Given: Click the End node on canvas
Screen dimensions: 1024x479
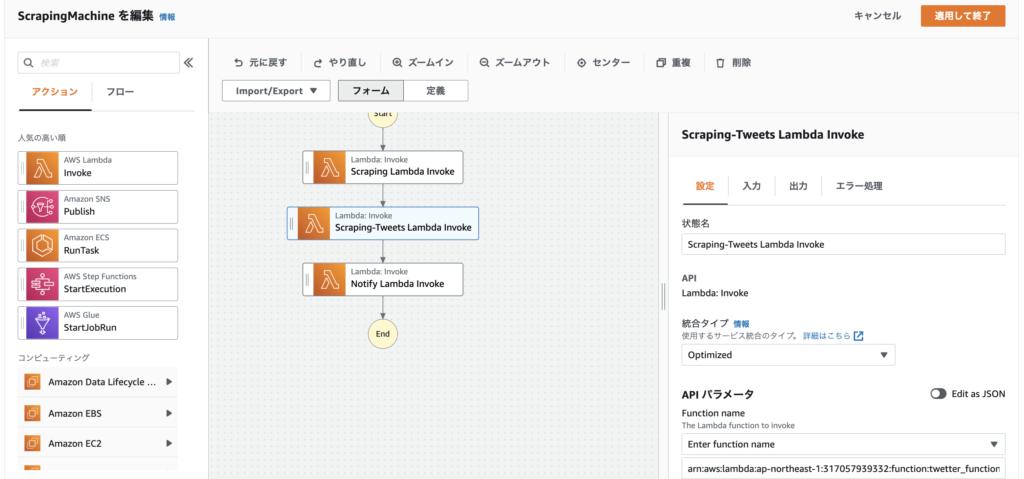Looking at the screenshot, I should click(383, 334).
